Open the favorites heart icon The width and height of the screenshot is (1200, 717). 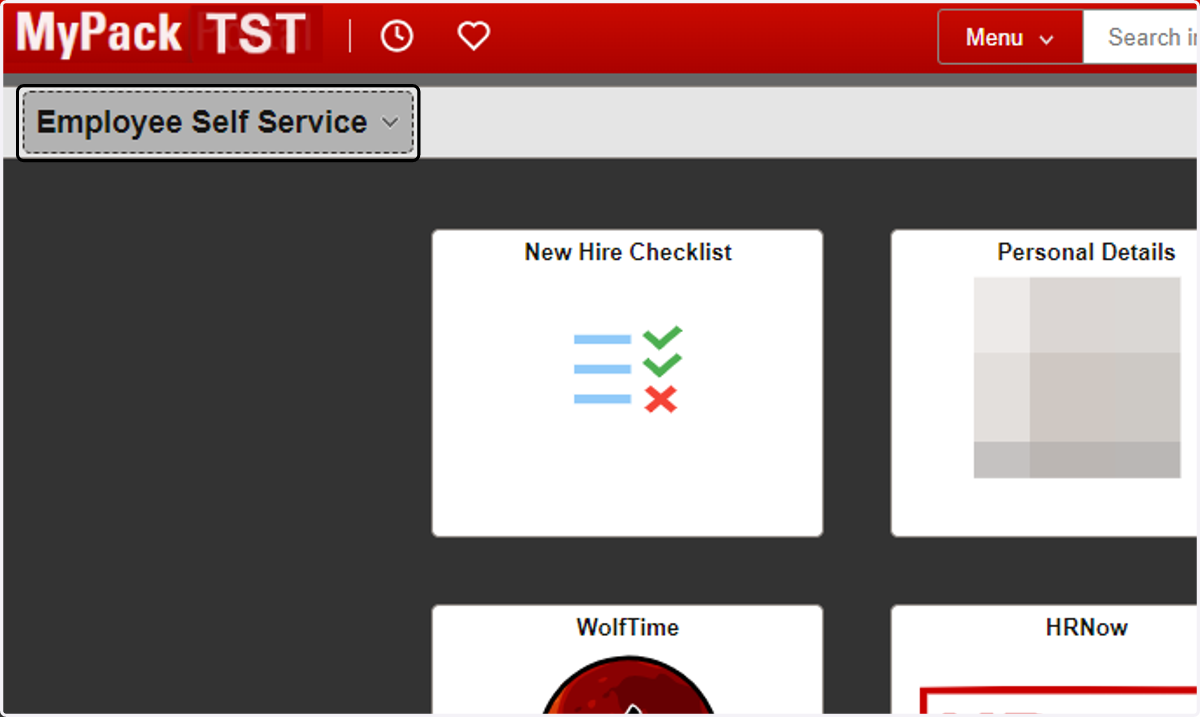click(x=473, y=37)
